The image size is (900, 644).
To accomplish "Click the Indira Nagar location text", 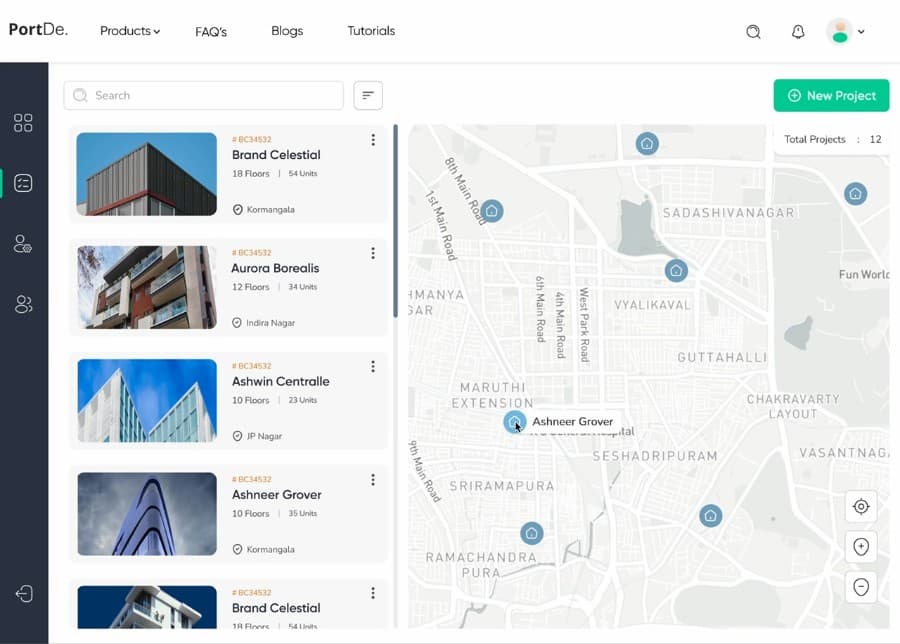I will pyautogui.click(x=270, y=323).
